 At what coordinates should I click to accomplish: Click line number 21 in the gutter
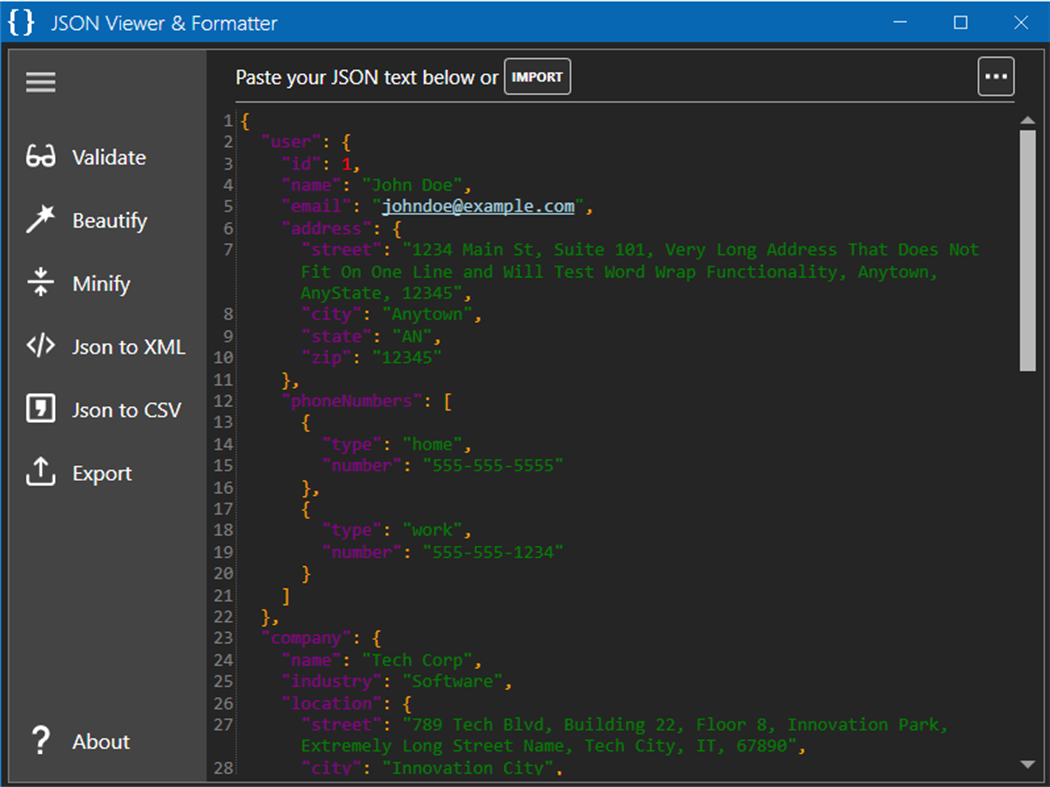[x=223, y=595]
